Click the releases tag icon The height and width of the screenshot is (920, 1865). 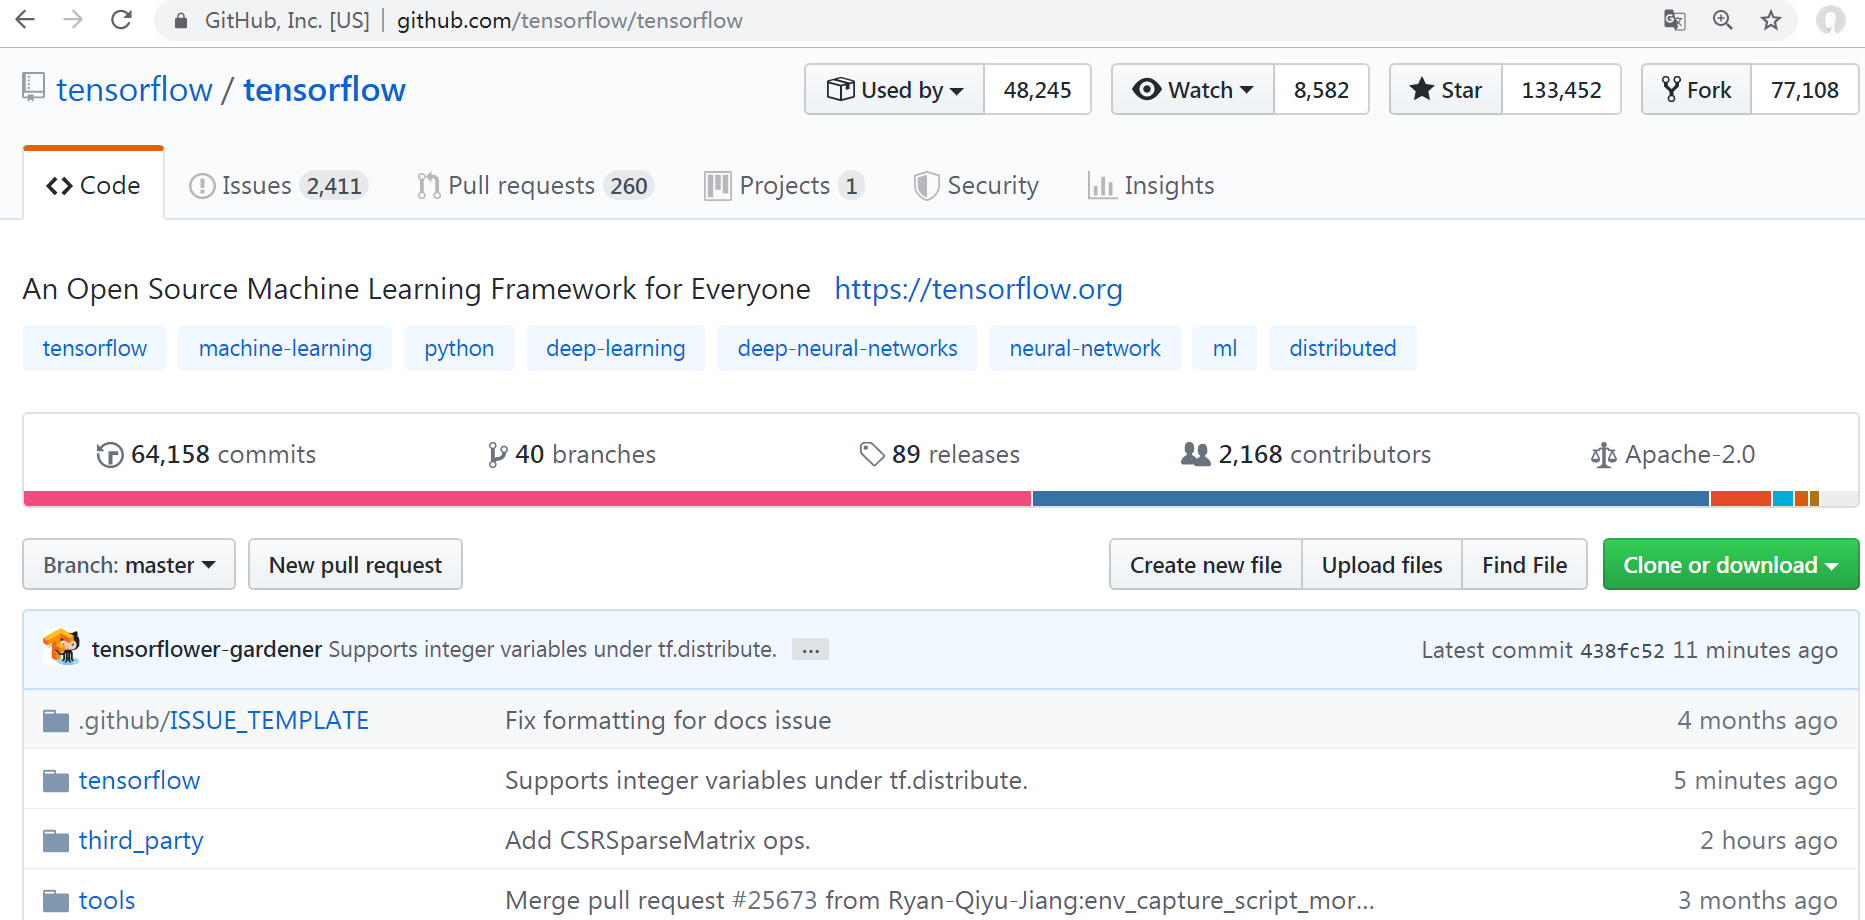point(872,454)
